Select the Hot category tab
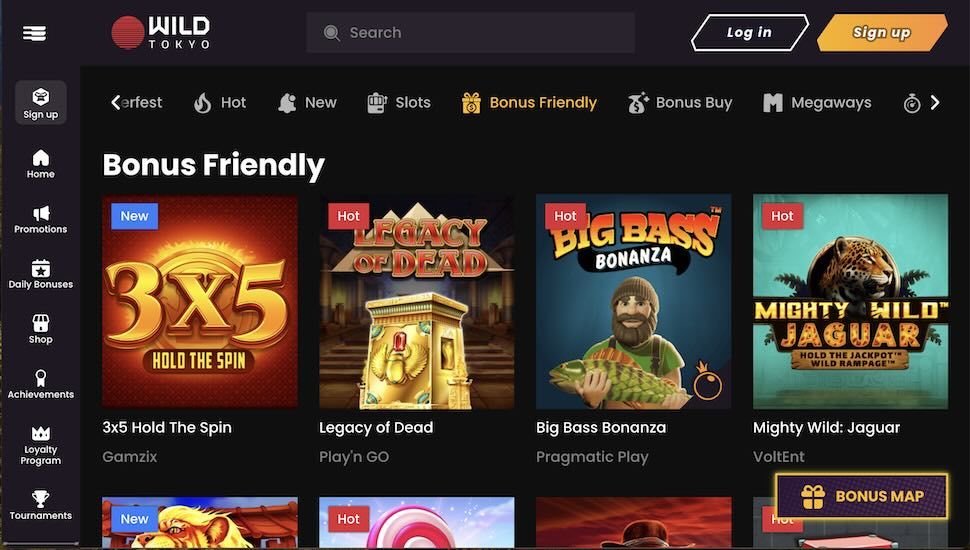This screenshot has width=970, height=550. [220, 102]
